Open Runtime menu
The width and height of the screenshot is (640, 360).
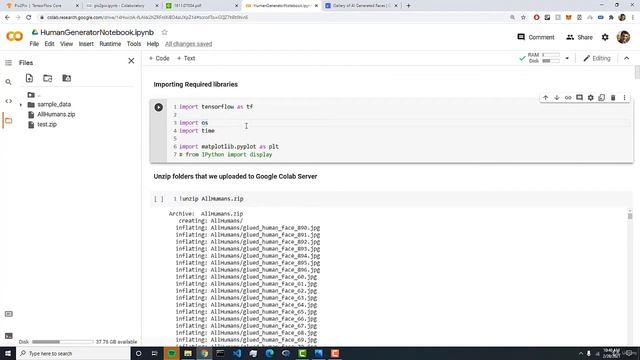click(110, 44)
